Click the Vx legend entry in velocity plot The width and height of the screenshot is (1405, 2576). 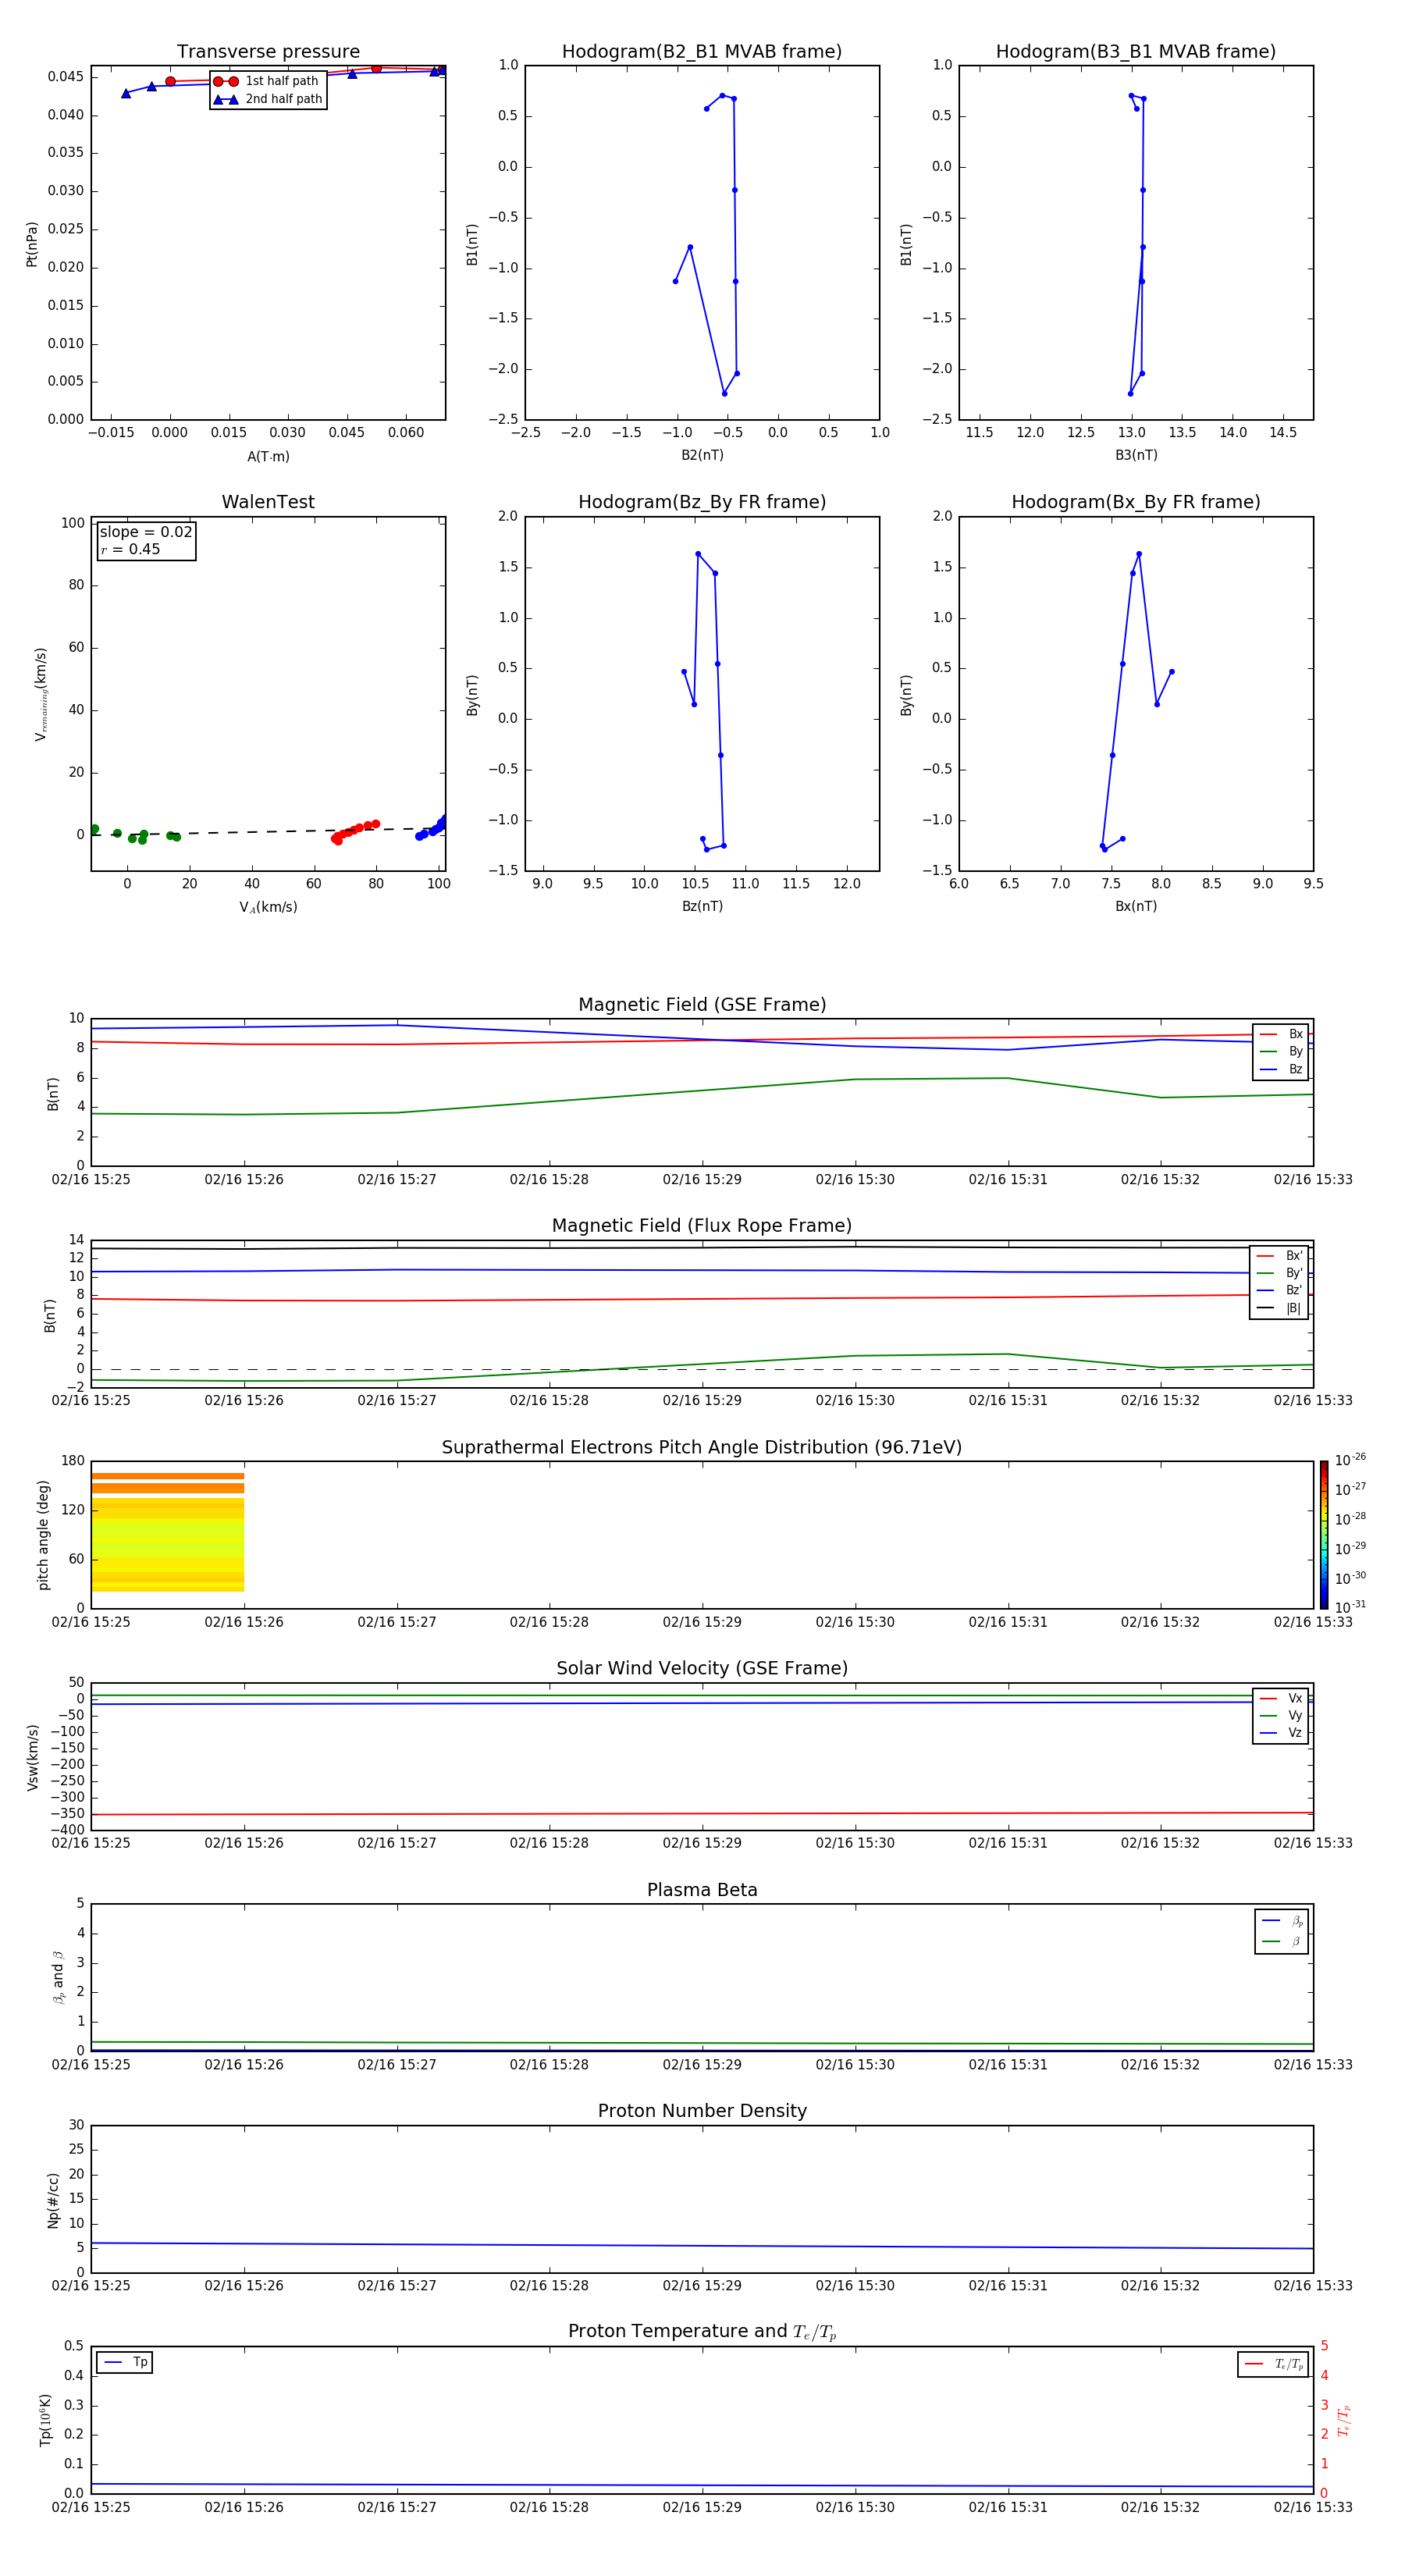tap(1281, 1698)
